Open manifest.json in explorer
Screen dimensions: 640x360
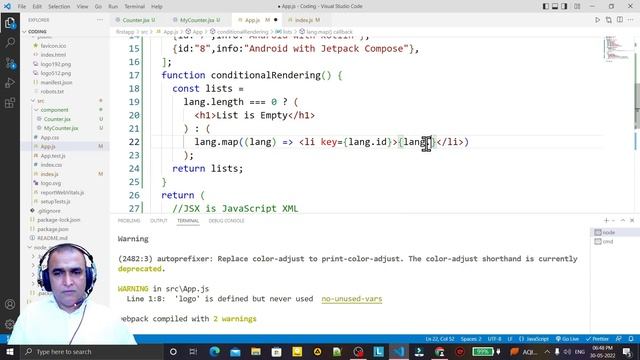coord(56,82)
